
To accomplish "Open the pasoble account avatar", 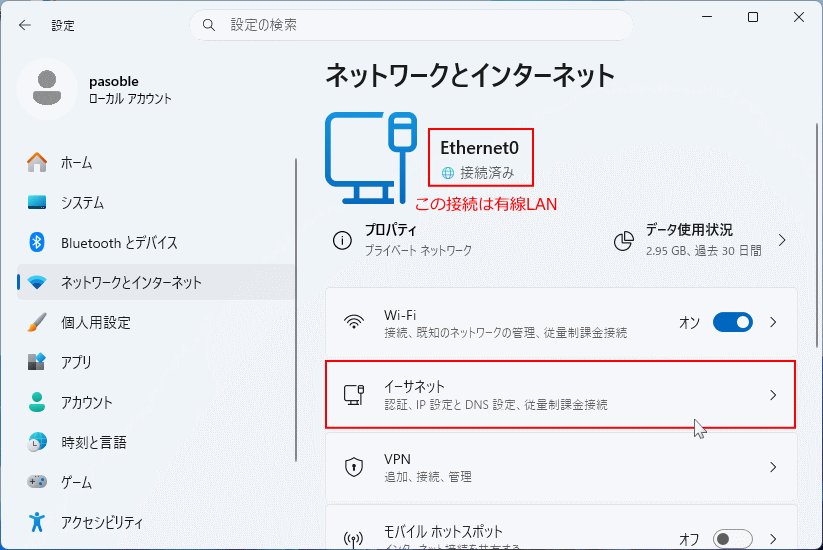I will [x=47, y=88].
